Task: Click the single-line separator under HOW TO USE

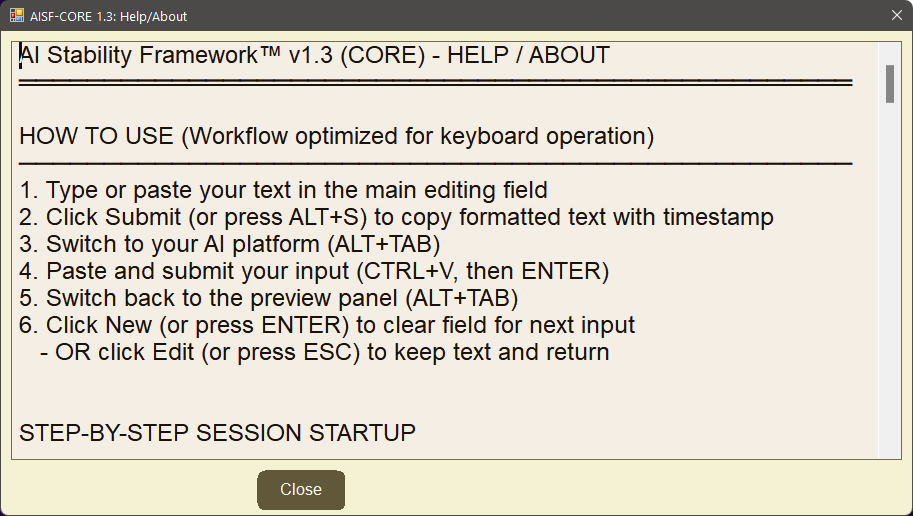Action: pos(435,162)
